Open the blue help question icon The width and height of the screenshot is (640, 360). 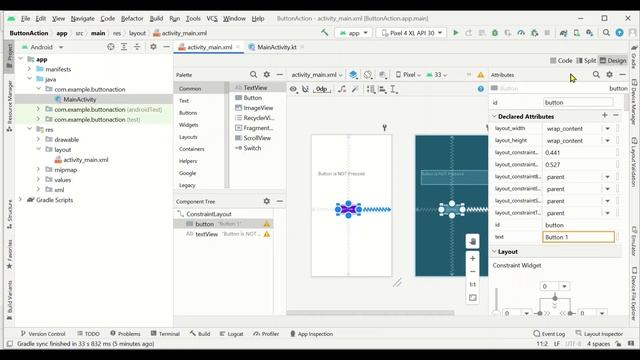coord(481,89)
